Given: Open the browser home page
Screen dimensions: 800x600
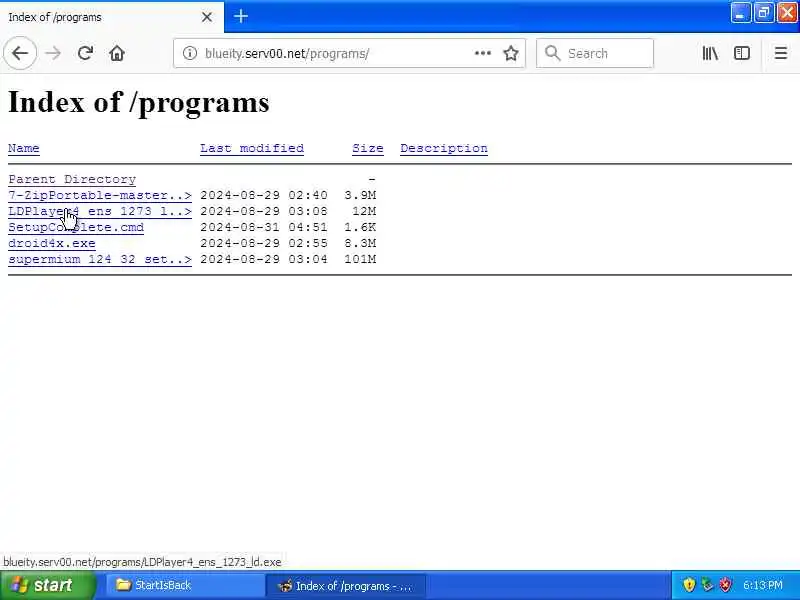Looking at the screenshot, I should 117,53.
